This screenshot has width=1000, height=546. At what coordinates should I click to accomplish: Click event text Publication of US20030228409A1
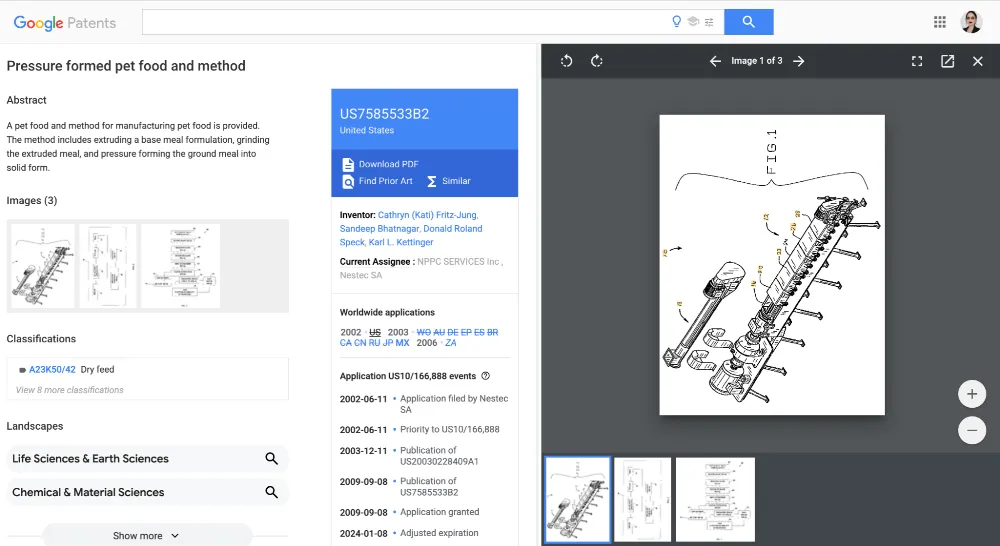point(439,456)
